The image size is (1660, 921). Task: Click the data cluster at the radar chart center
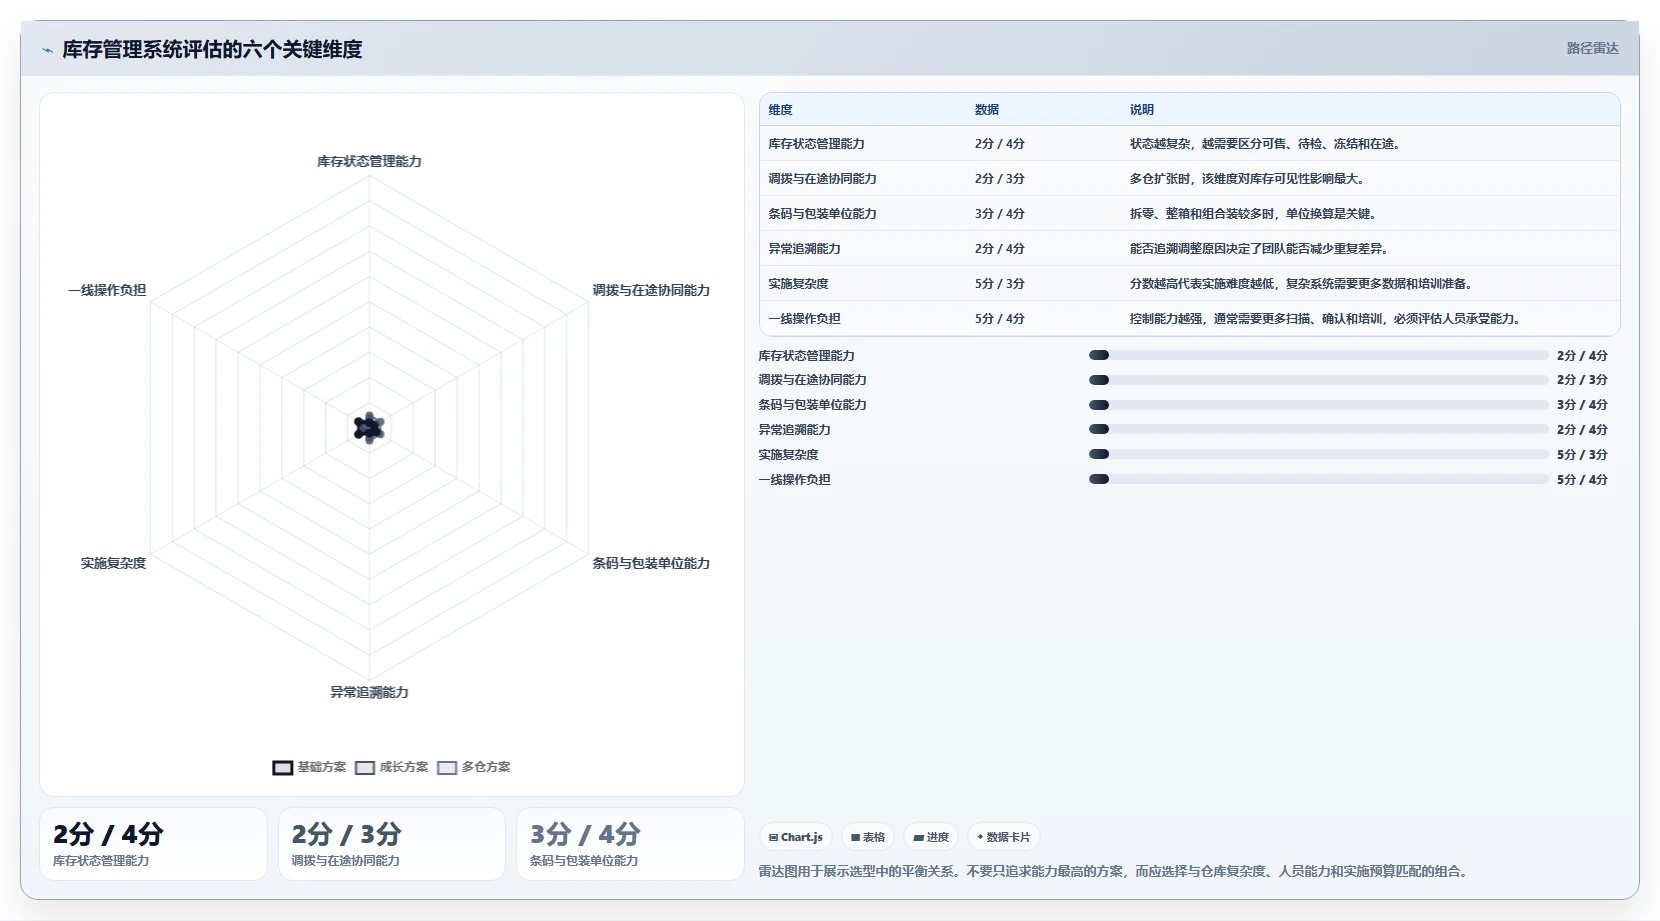point(369,428)
